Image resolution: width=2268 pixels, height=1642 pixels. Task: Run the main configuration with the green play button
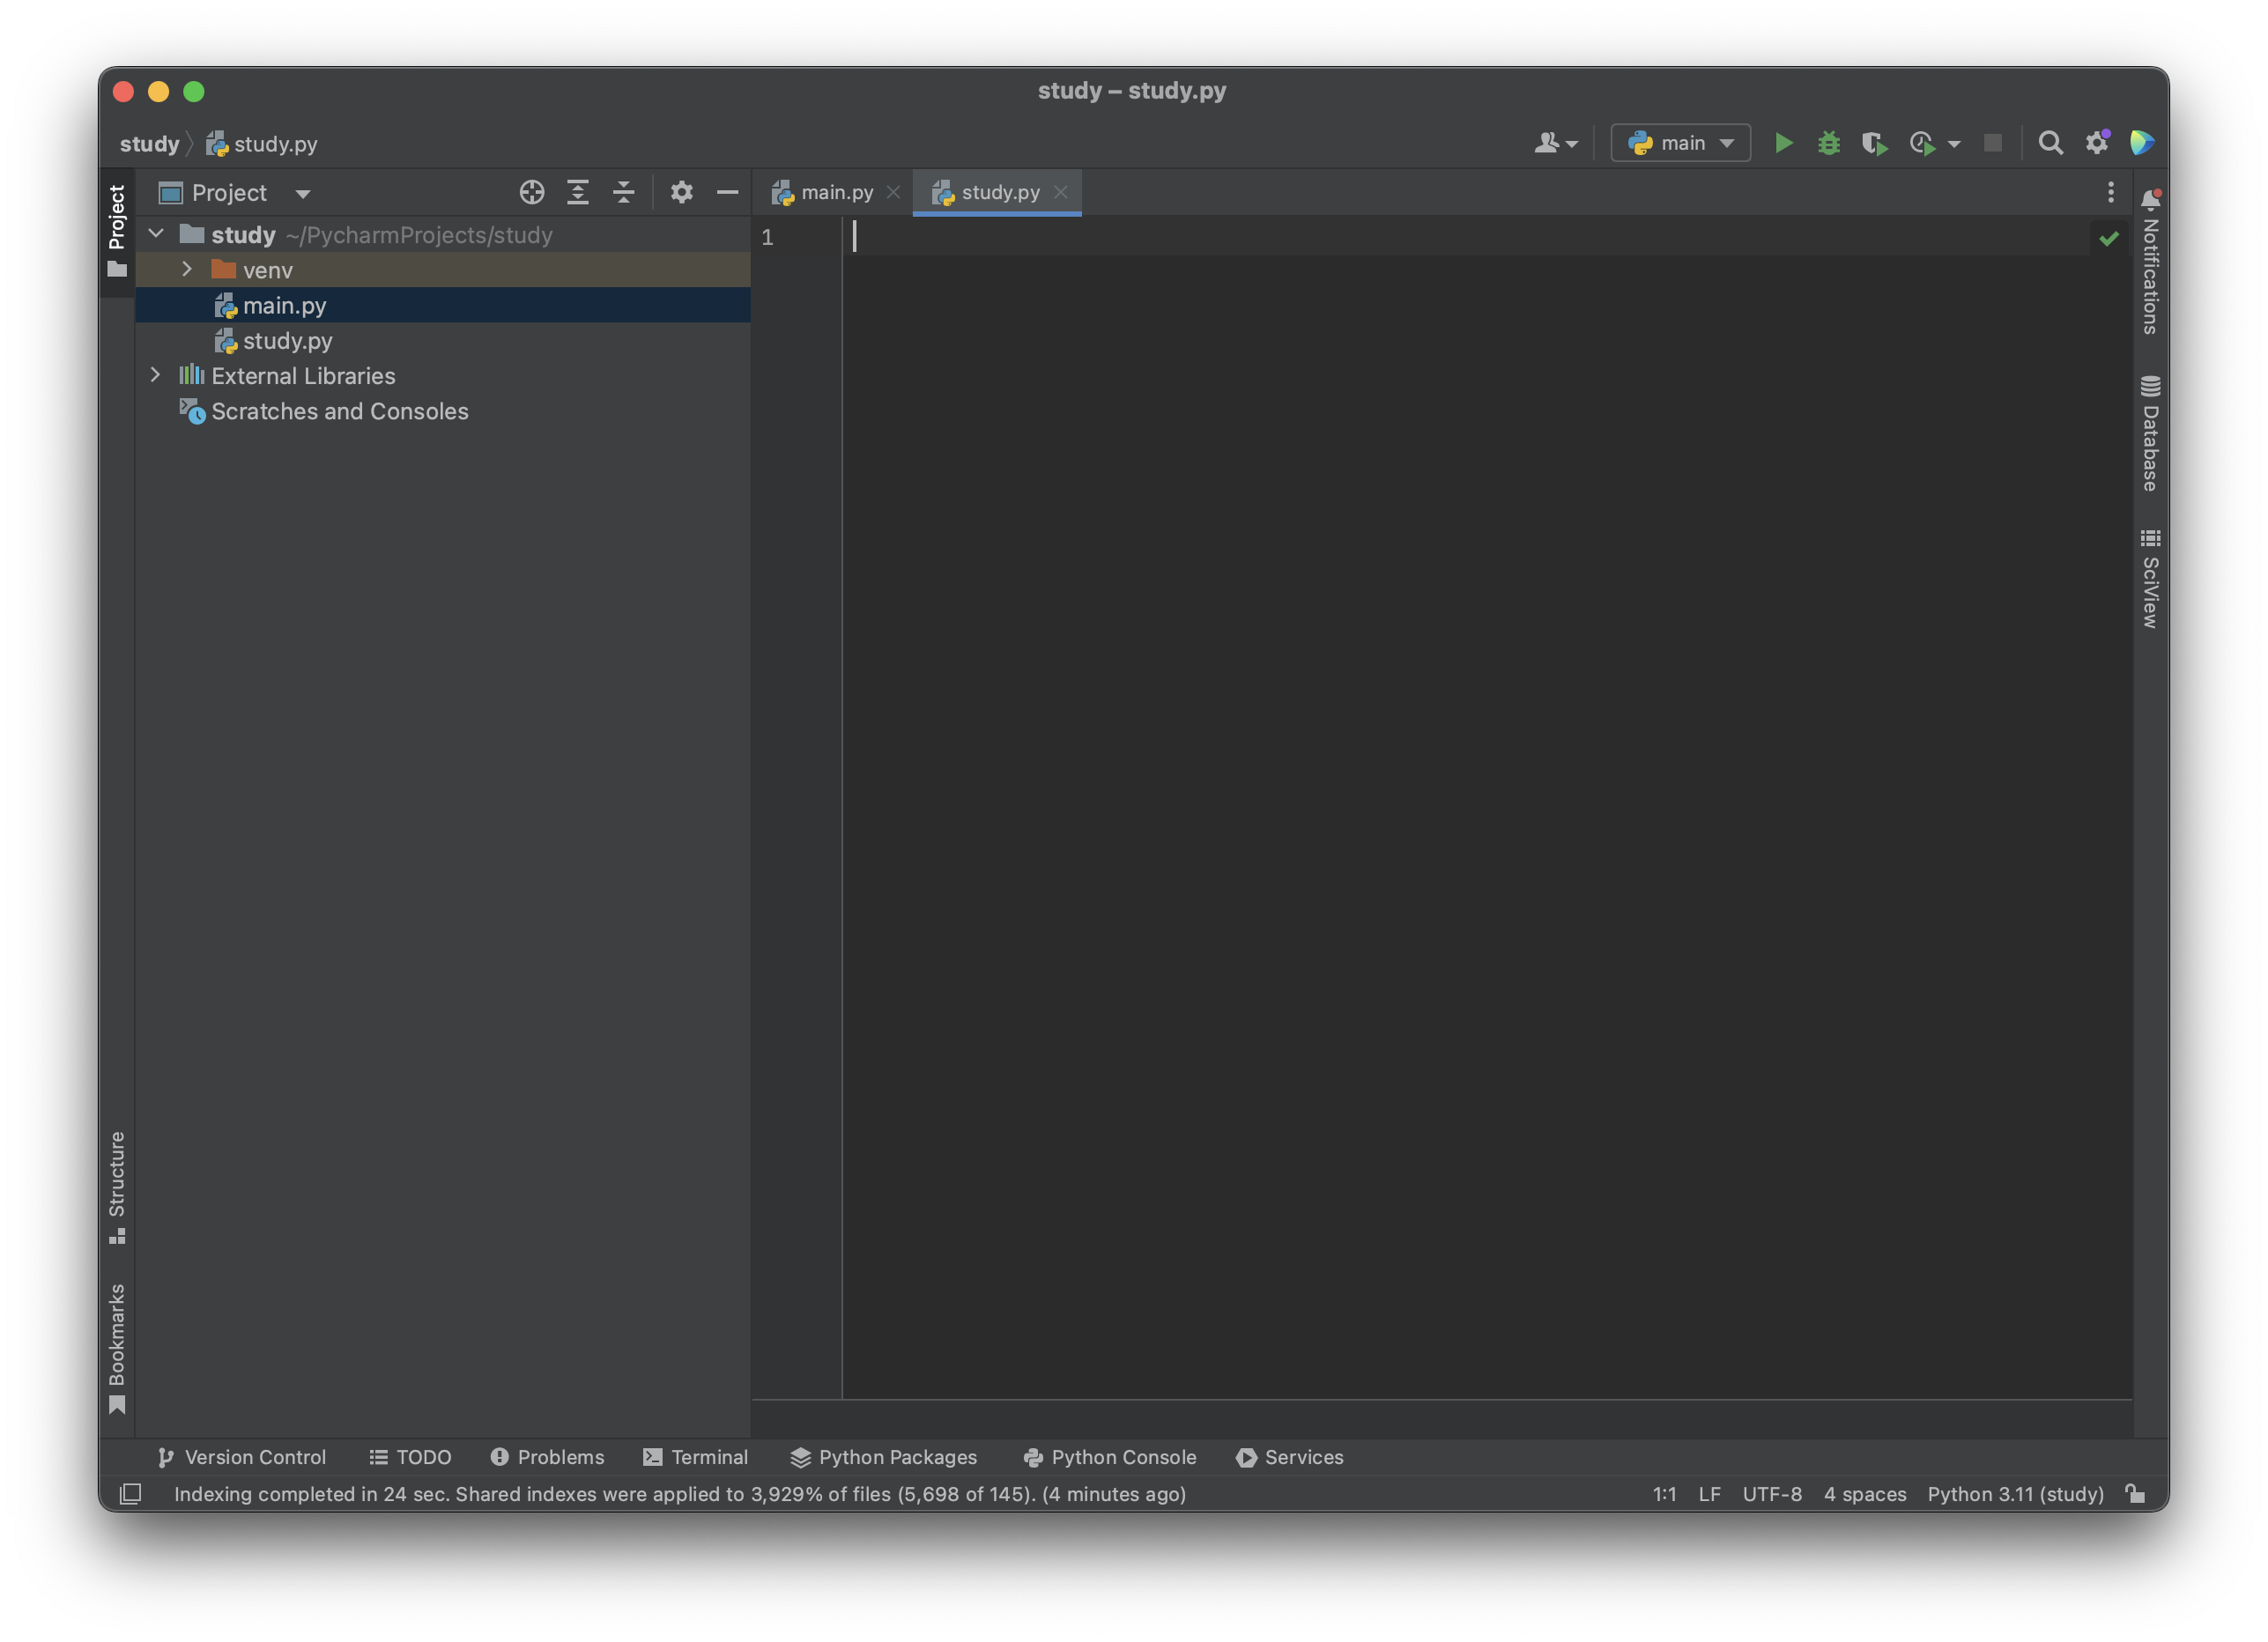[1783, 143]
